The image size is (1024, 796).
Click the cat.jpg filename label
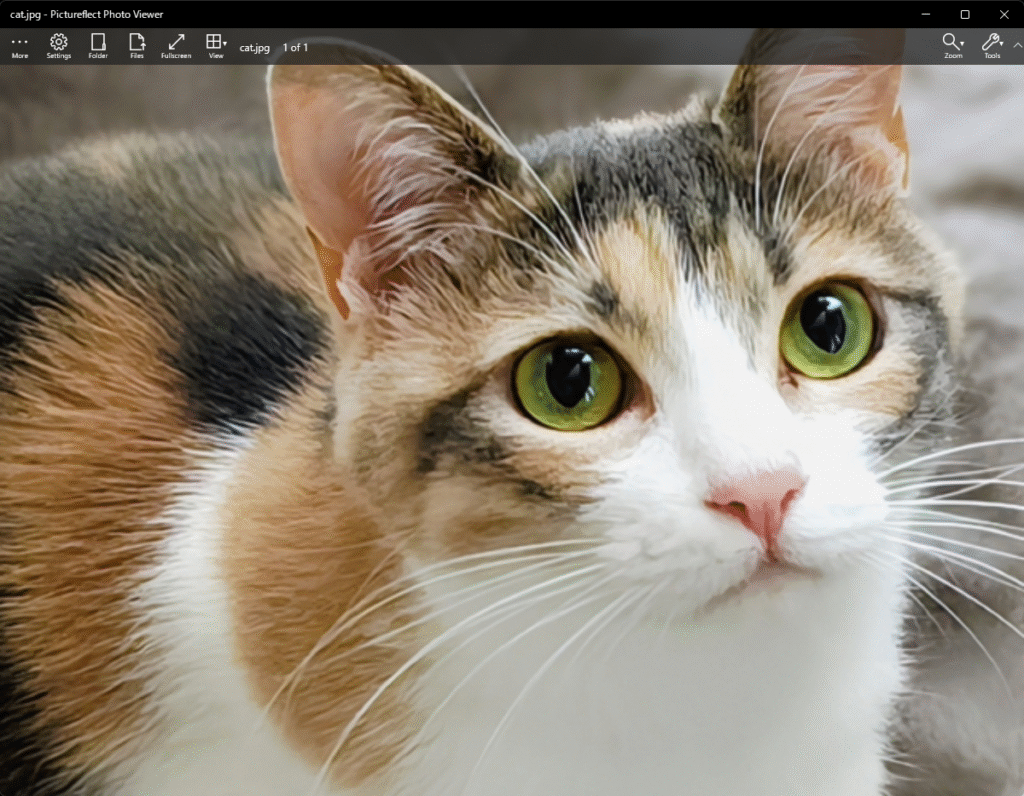pos(254,47)
